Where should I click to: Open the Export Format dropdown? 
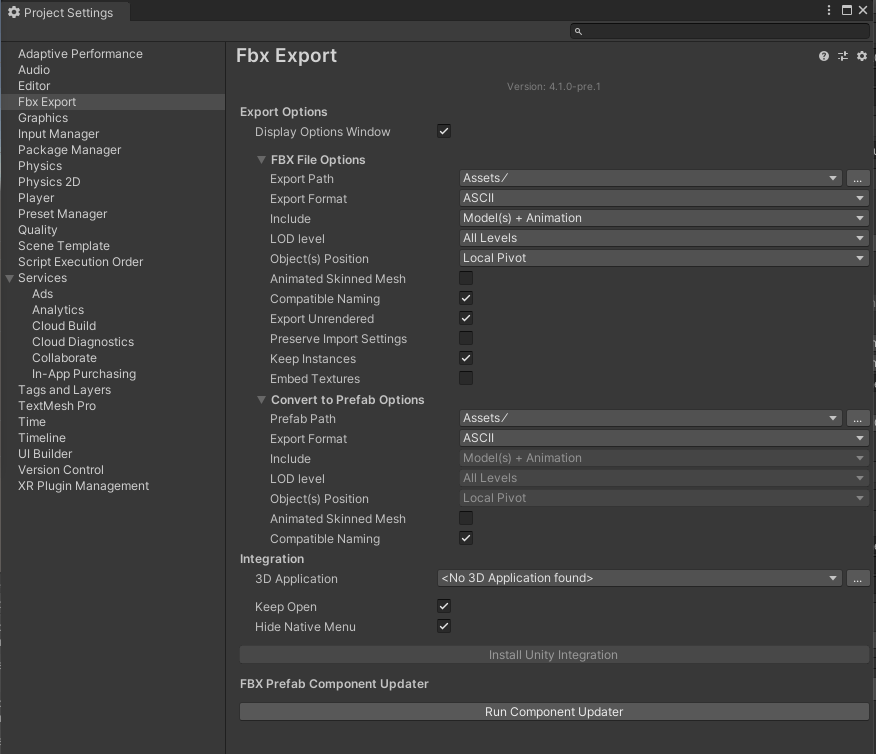[660, 198]
